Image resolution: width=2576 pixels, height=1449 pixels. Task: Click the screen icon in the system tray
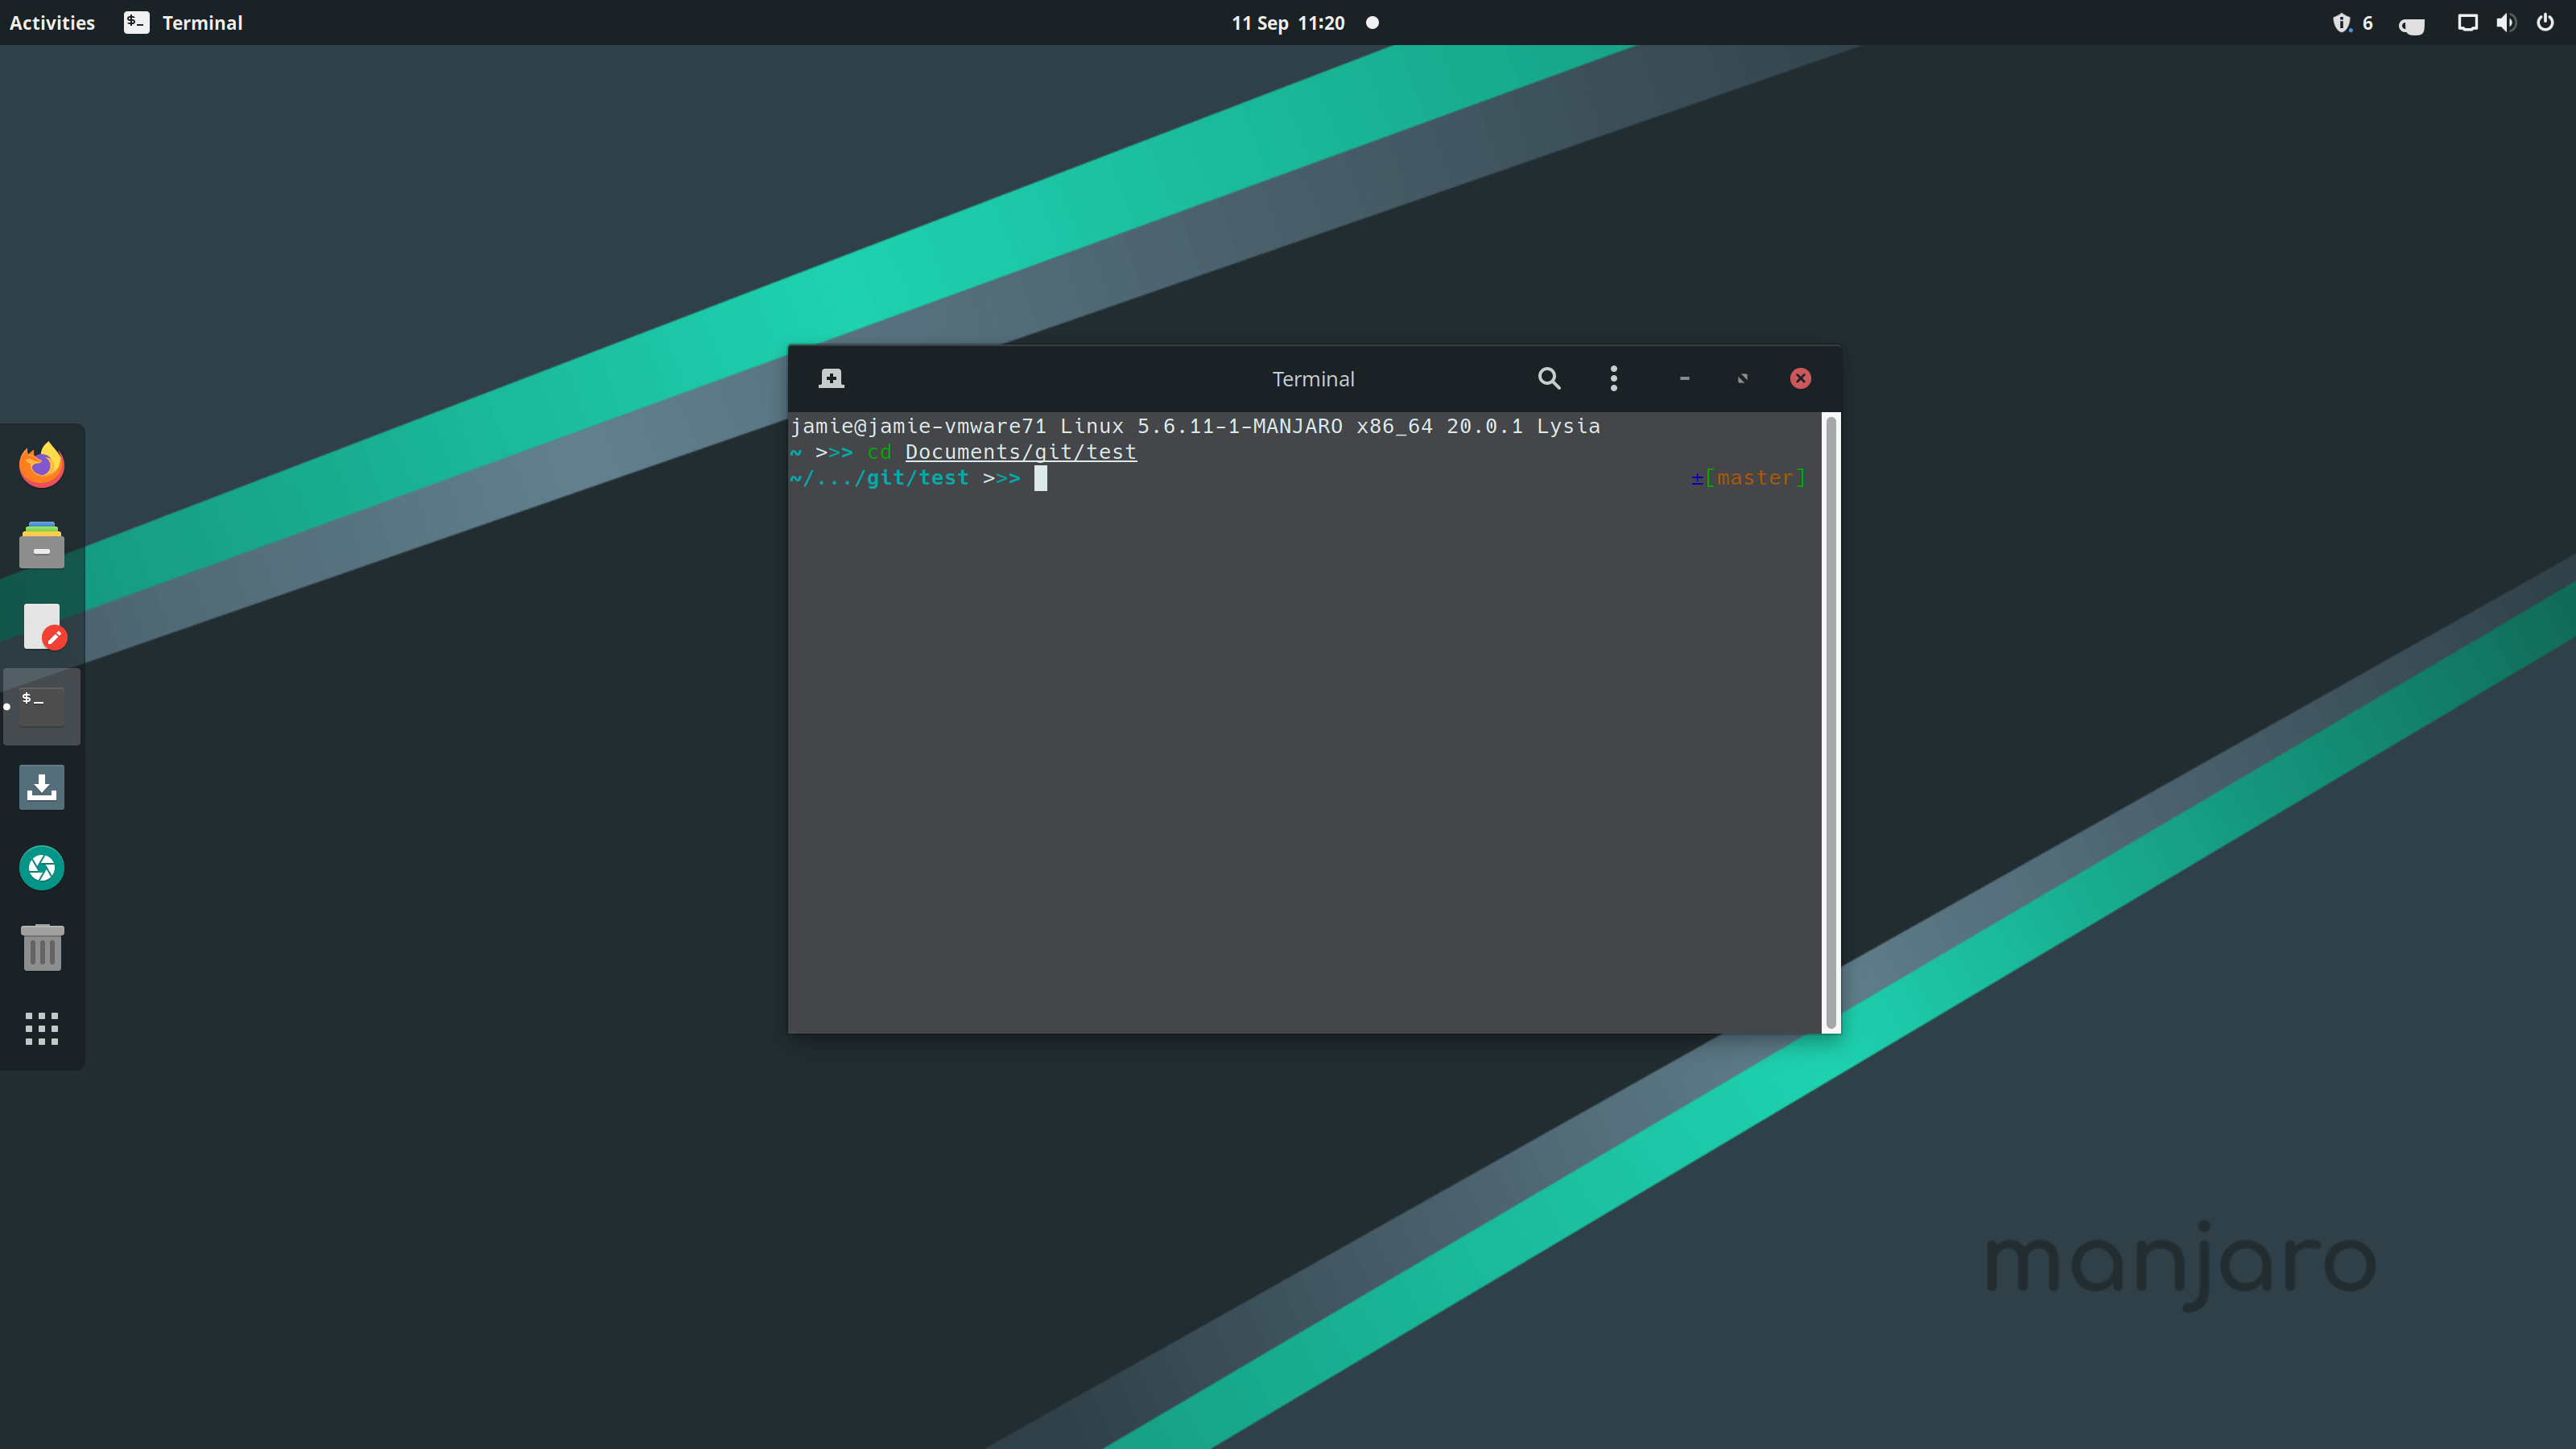[x=2467, y=22]
